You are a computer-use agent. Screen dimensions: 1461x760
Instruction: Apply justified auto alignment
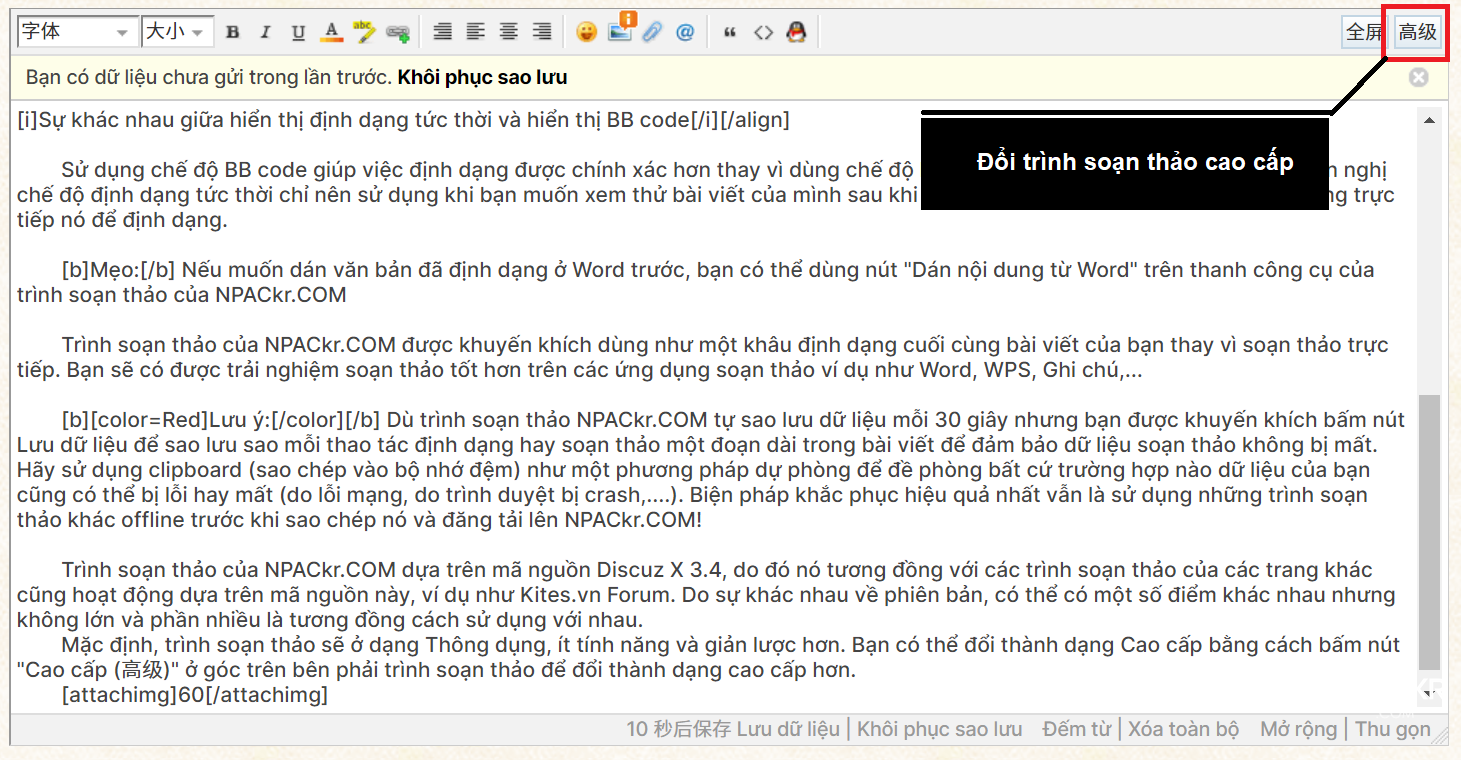click(442, 32)
